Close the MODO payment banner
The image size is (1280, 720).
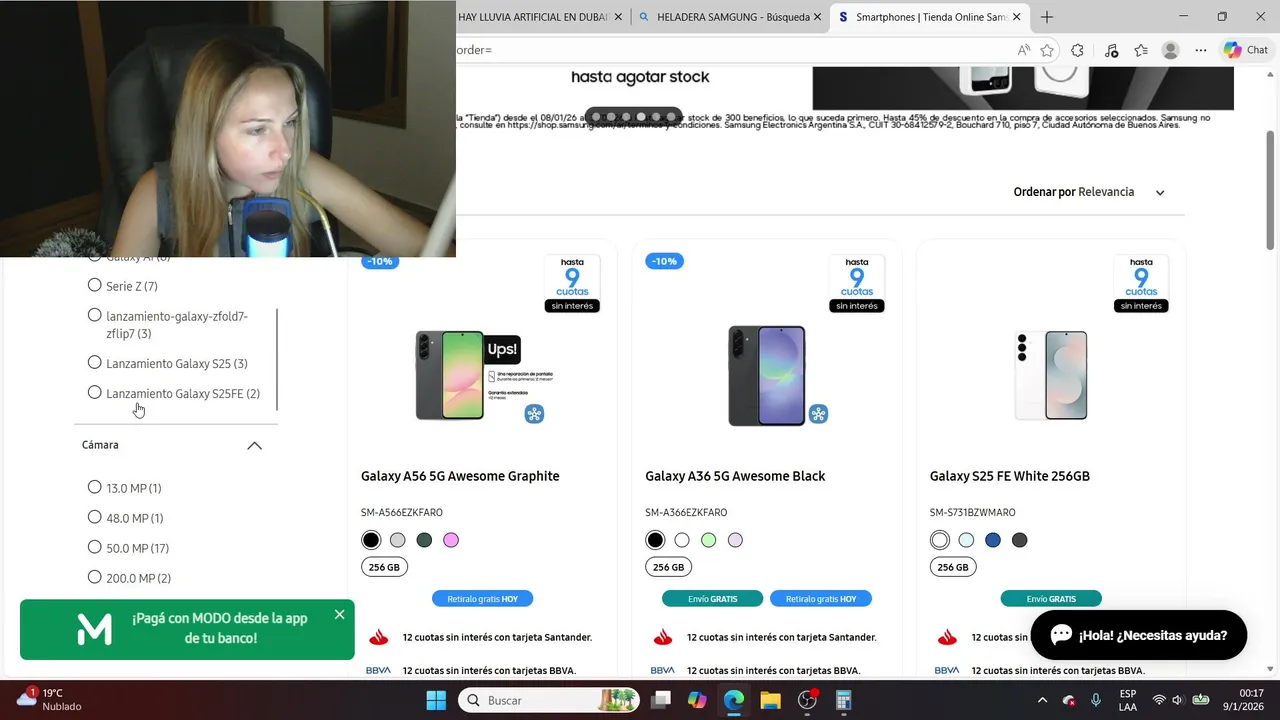tap(340, 614)
